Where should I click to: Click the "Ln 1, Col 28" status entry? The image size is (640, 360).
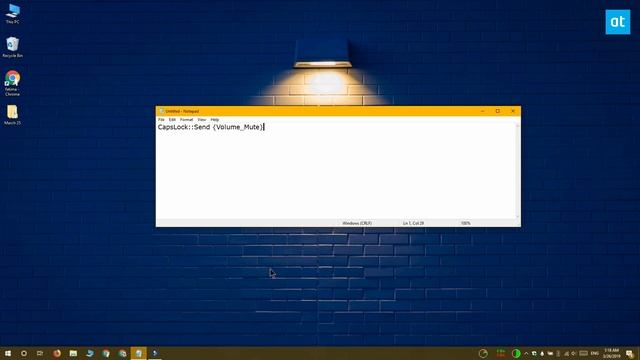[x=413, y=223]
